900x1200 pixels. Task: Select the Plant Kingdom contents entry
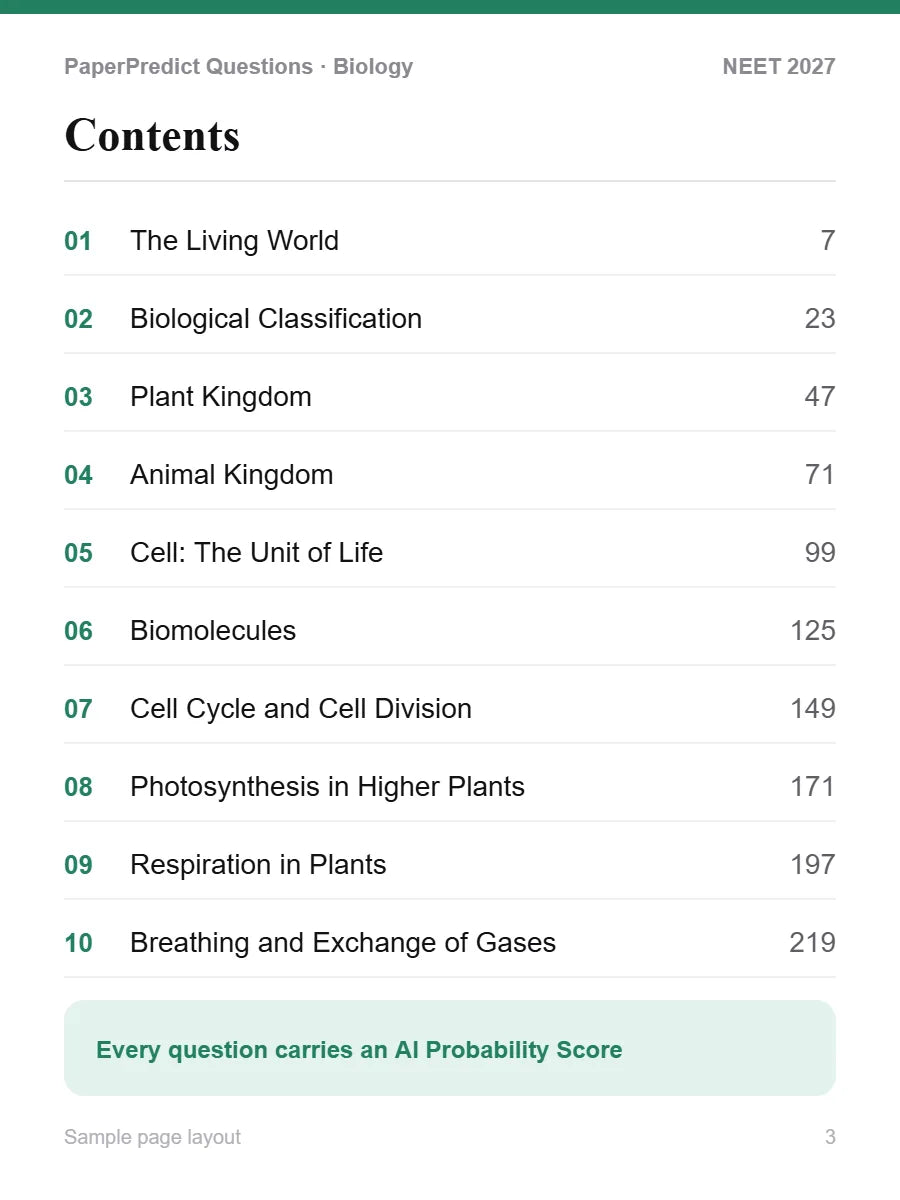coord(450,397)
